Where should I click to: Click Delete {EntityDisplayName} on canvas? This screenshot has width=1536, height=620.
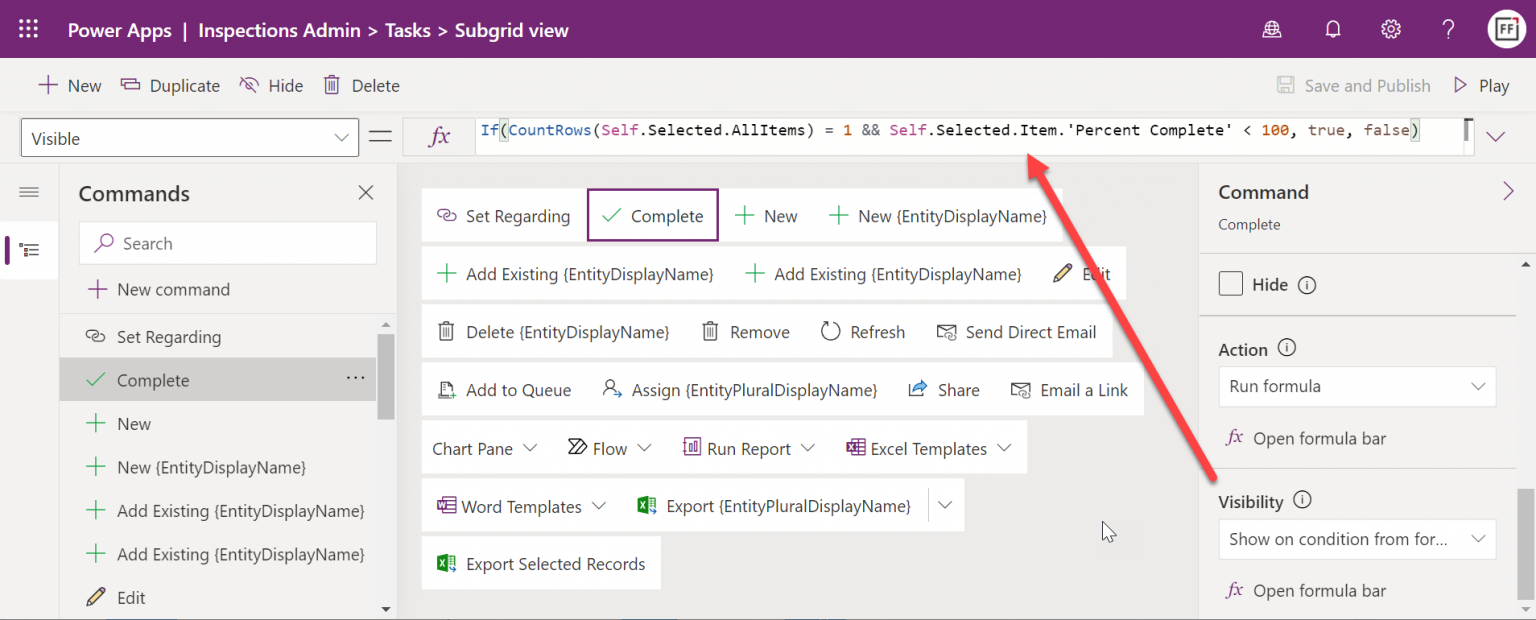coord(553,332)
